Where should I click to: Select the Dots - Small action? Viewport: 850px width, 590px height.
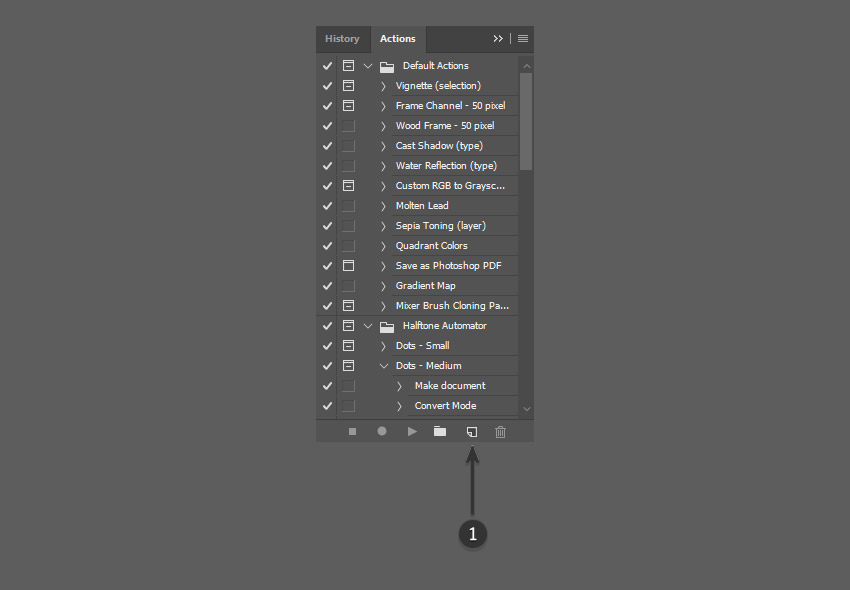422,345
